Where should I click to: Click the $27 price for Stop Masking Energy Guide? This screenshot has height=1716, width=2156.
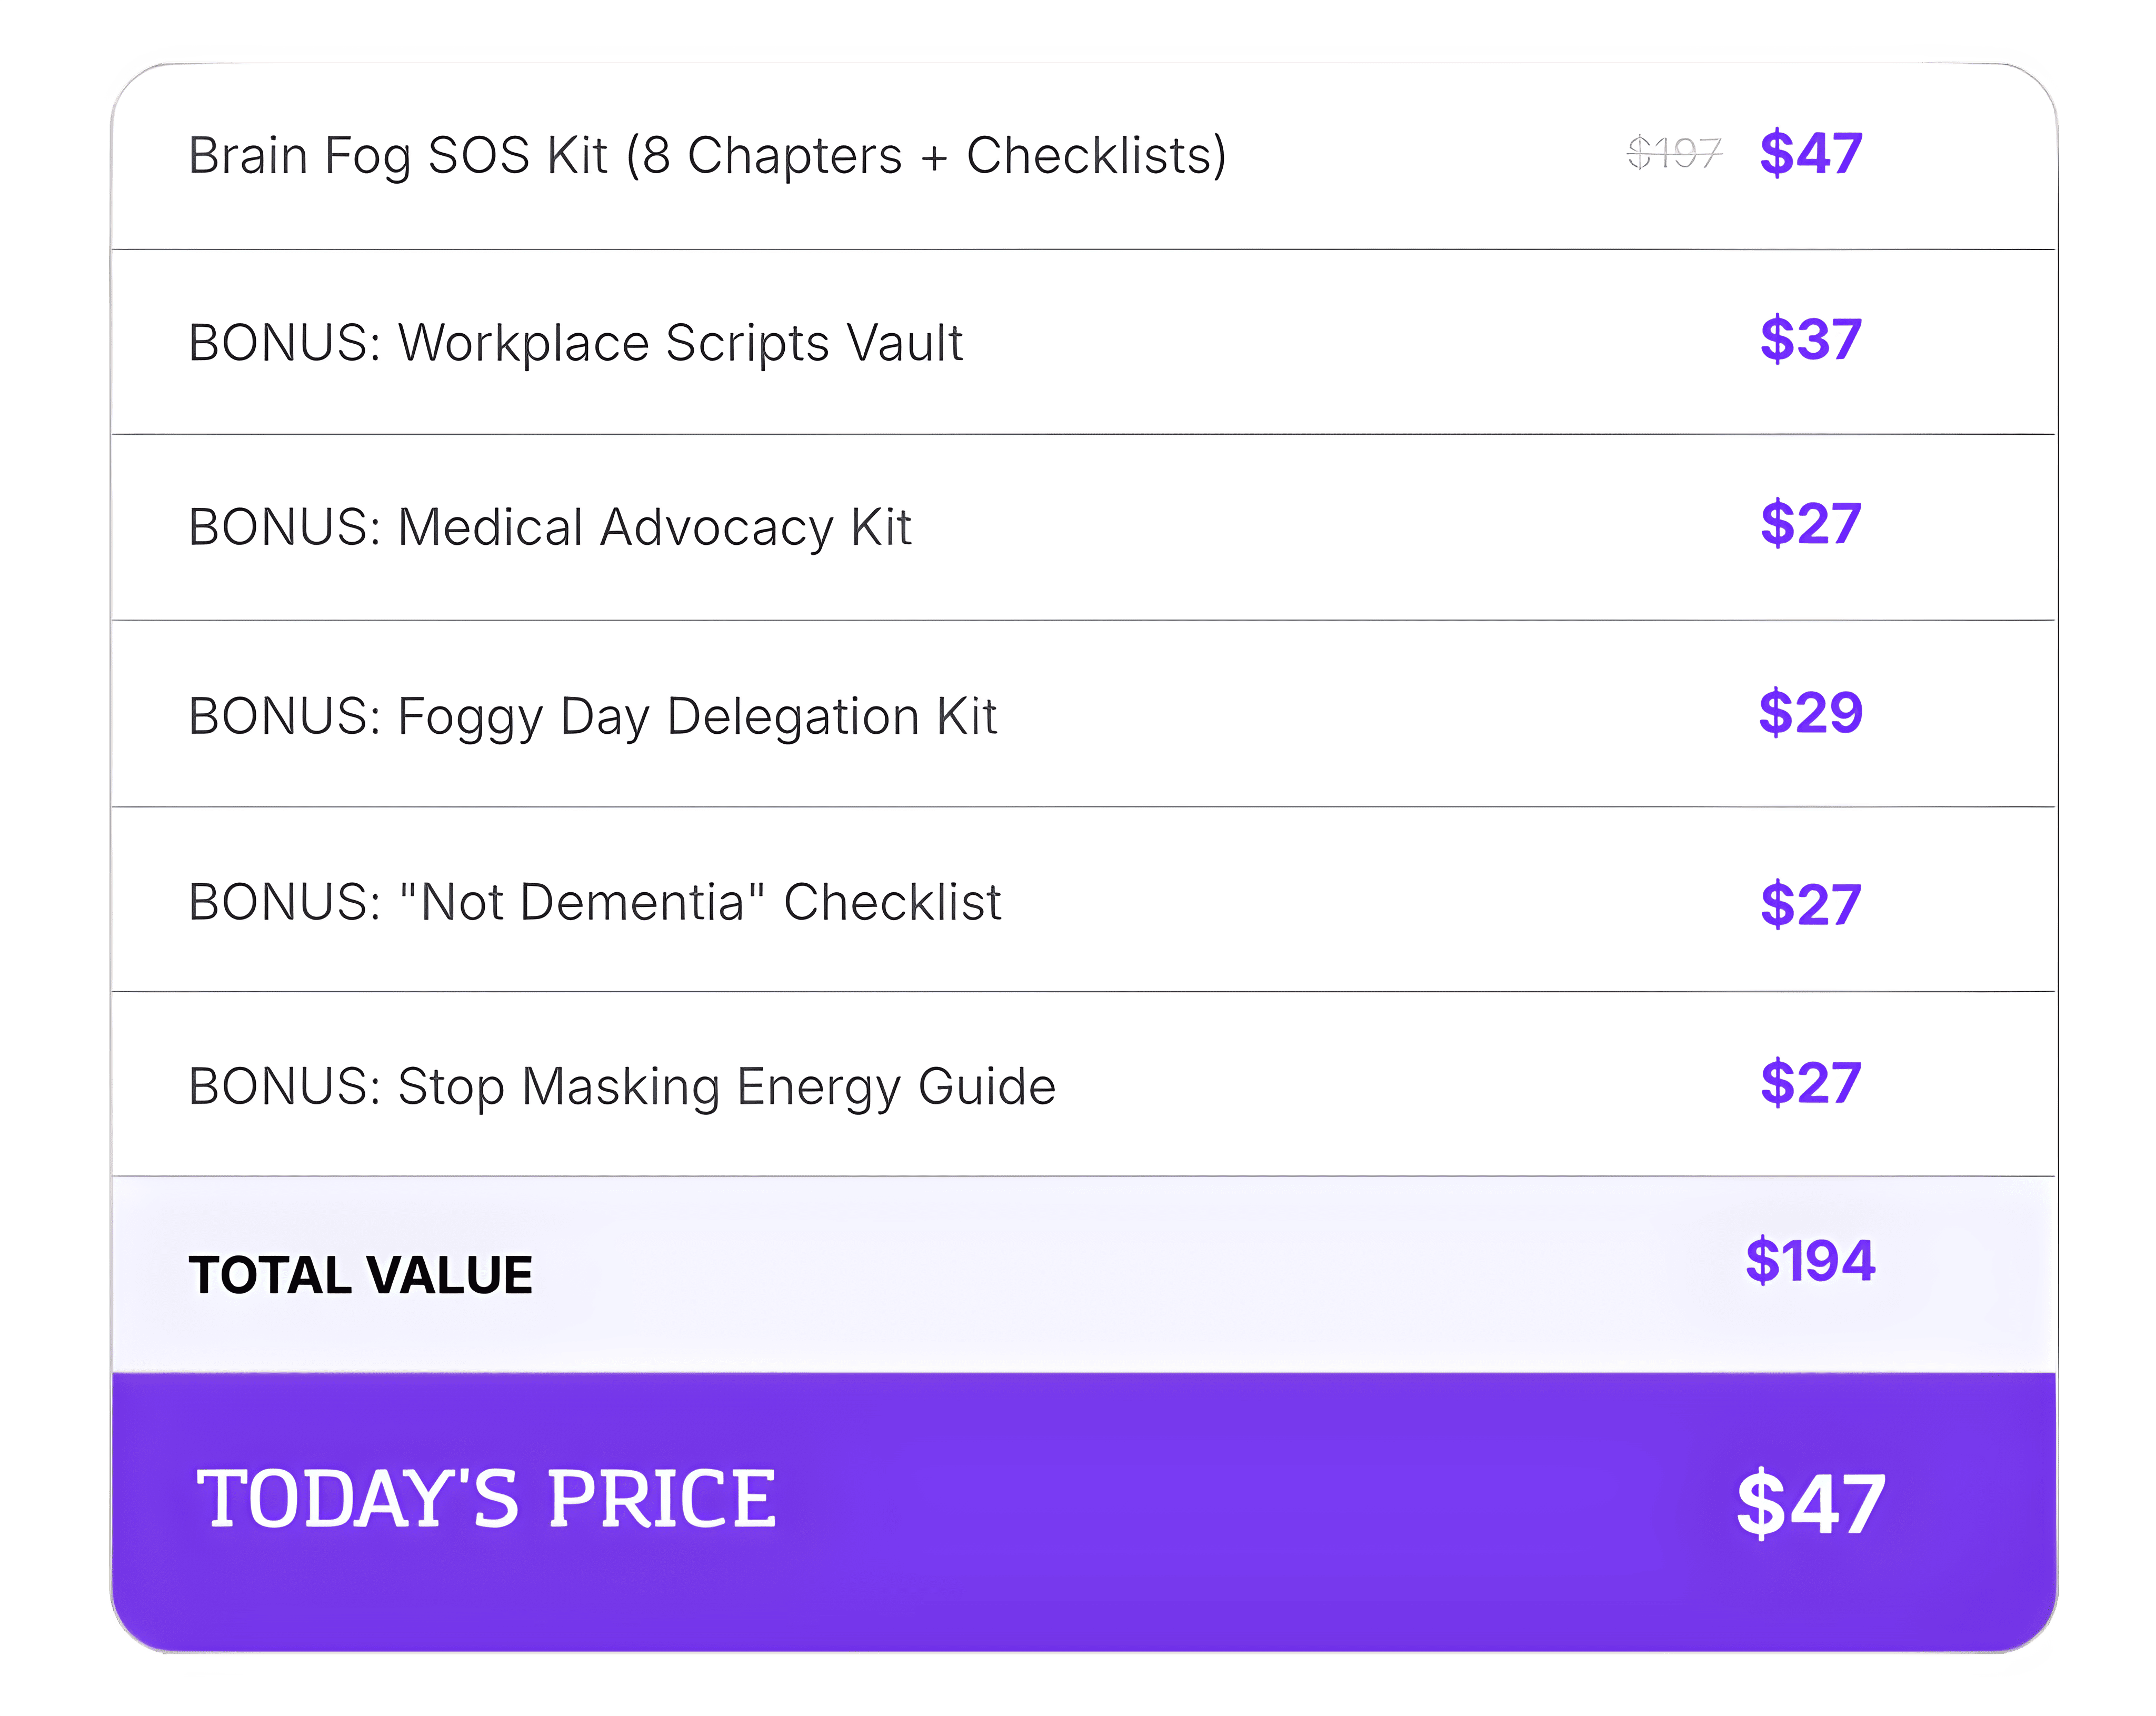pyautogui.click(x=1810, y=1083)
